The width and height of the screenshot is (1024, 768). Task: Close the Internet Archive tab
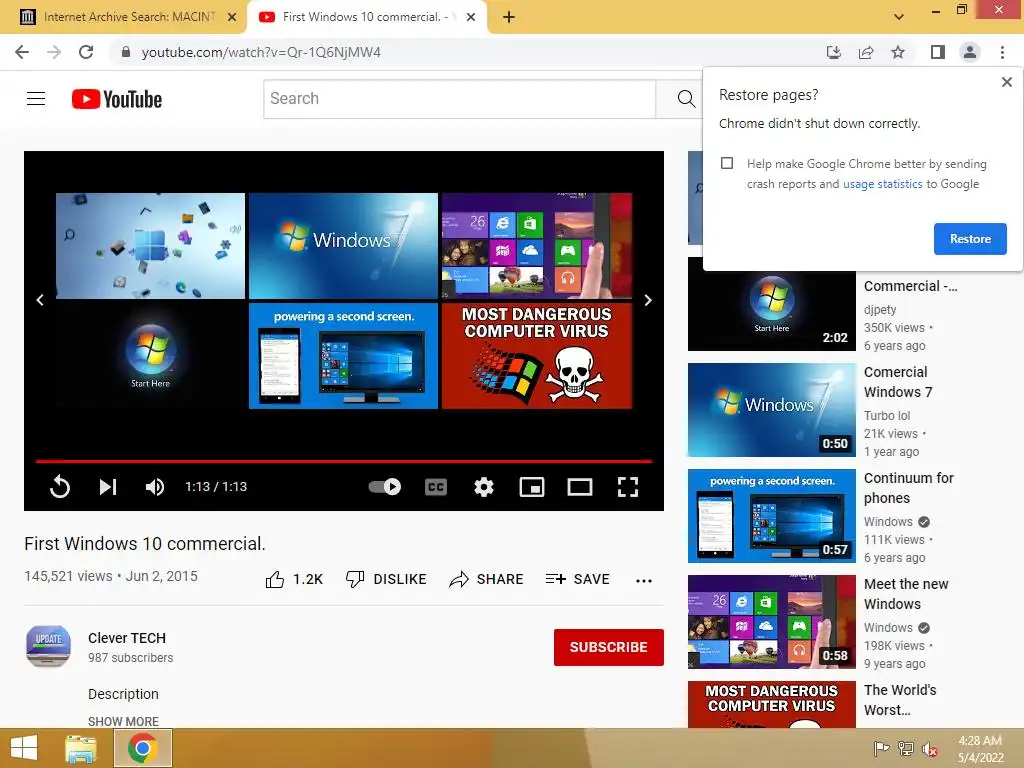coord(232,17)
